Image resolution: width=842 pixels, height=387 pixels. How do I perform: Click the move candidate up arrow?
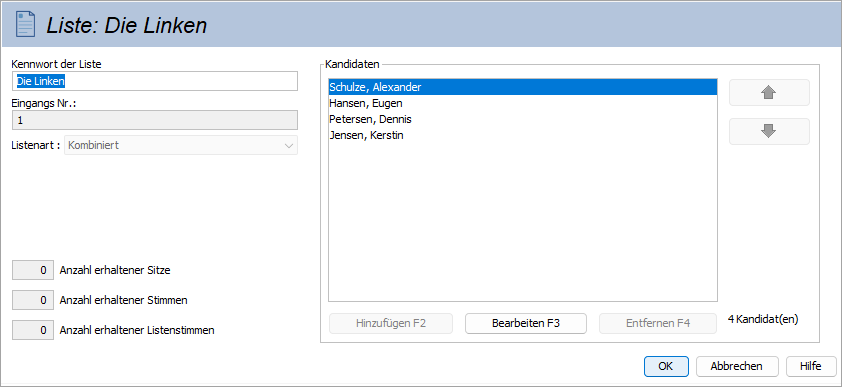pos(769,93)
